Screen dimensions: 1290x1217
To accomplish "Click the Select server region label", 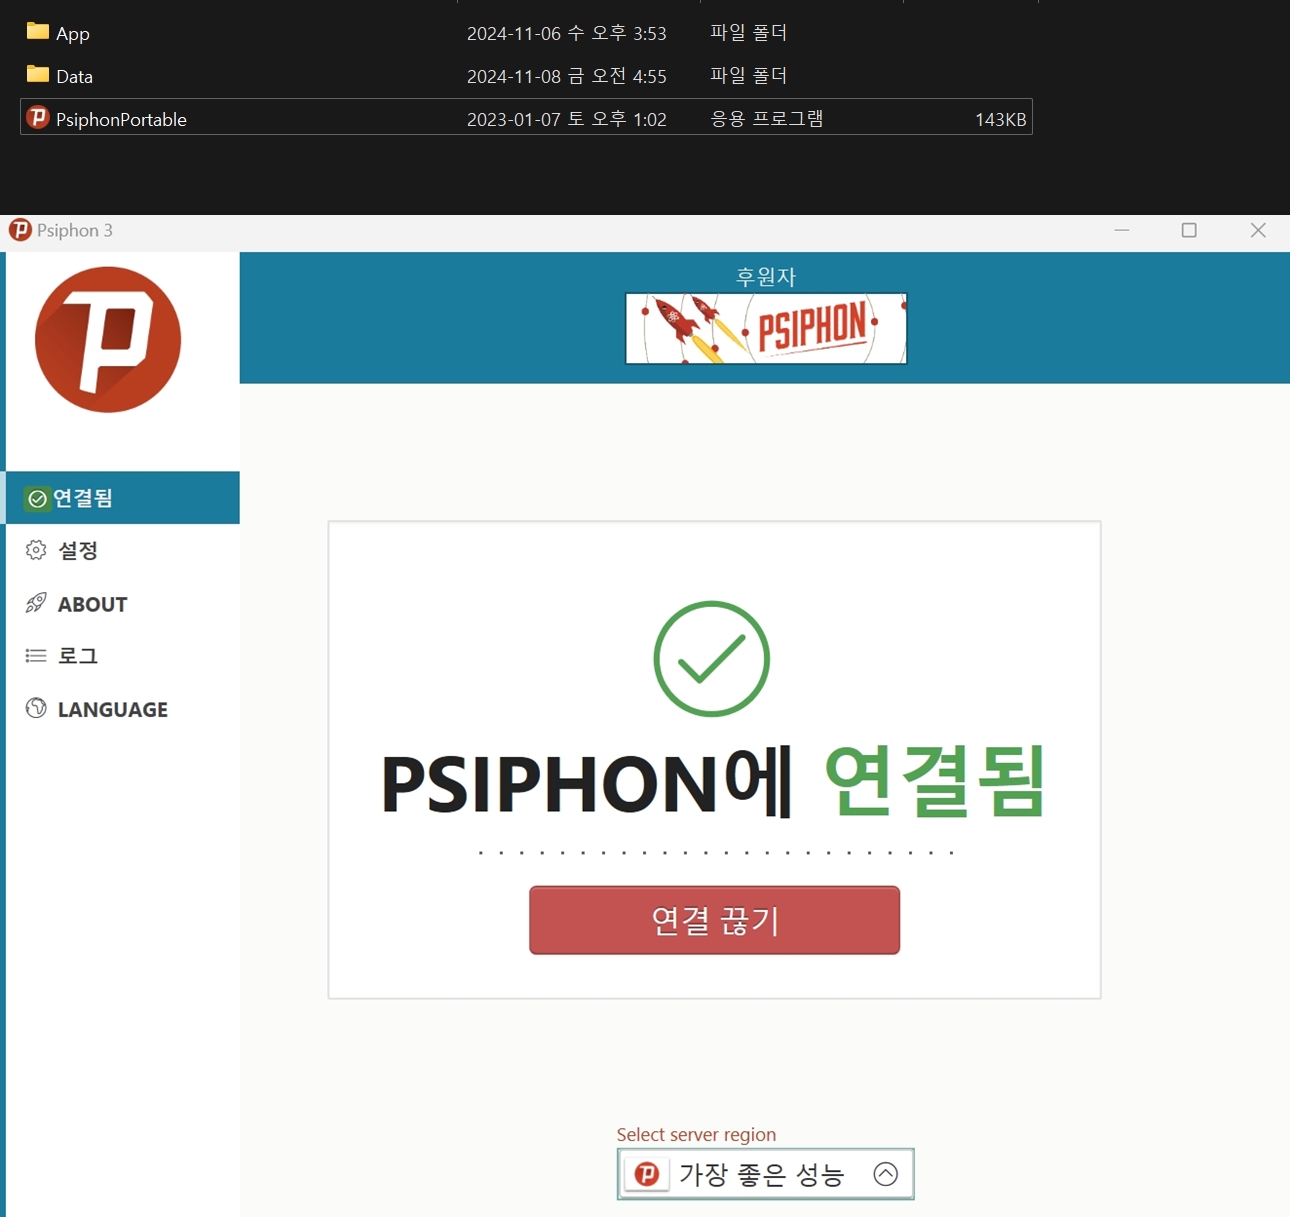I will tap(696, 1134).
